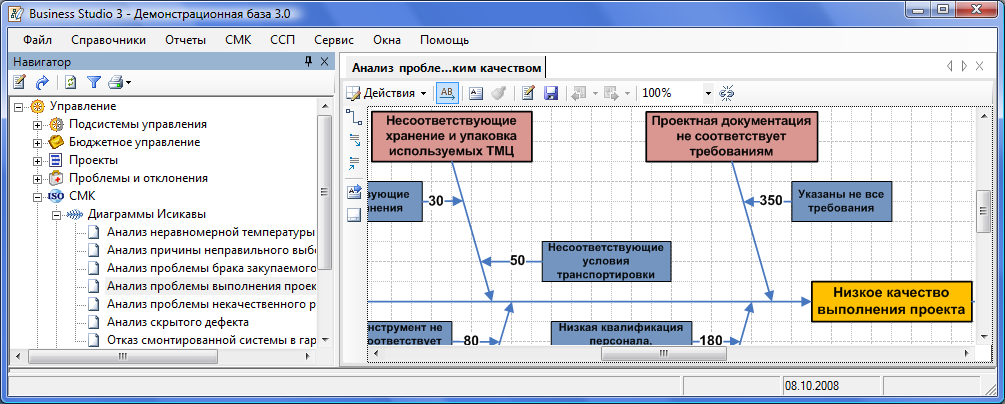Open the 100% zoom dropdown
1005x404 pixels.
[708, 93]
